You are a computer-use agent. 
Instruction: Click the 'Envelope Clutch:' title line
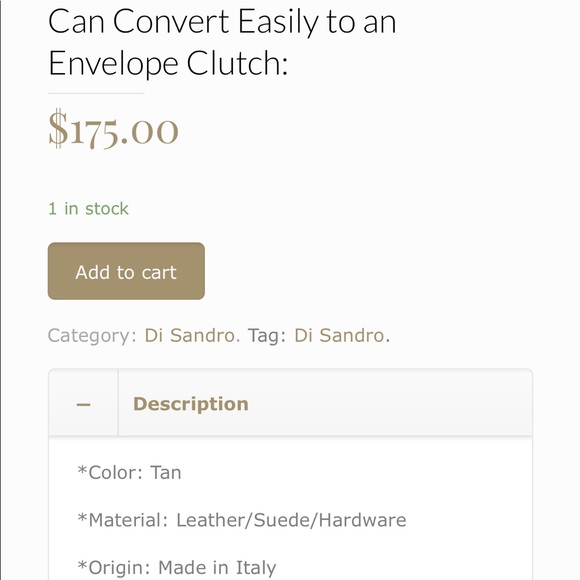(x=168, y=64)
